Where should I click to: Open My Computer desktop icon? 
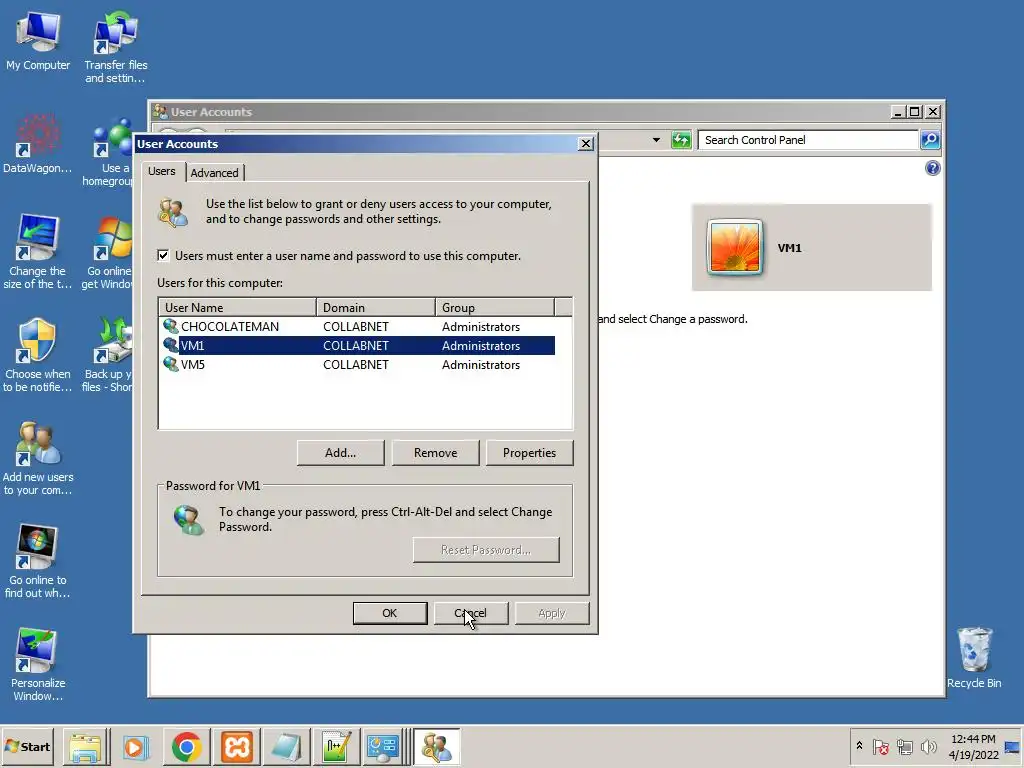38,40
